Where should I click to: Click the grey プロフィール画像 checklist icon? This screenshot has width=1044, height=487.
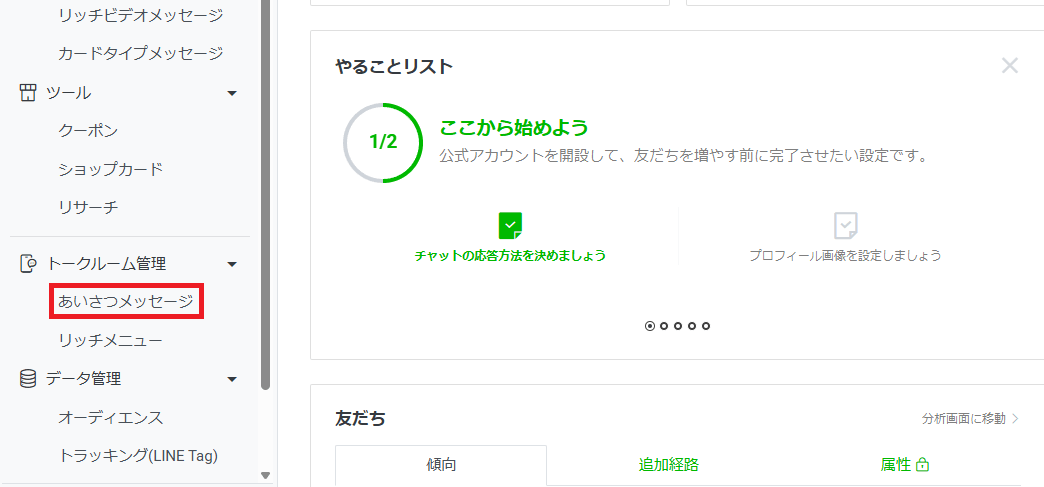click(845, 225)
